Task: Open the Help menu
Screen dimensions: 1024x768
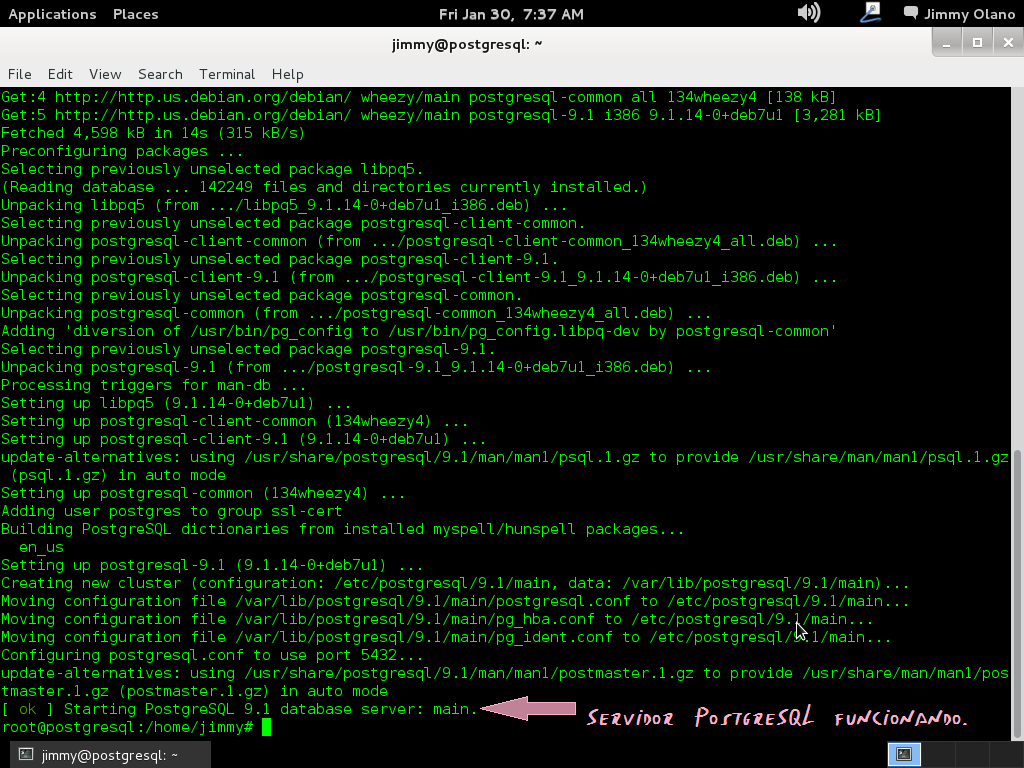Action: pos(287,74)
